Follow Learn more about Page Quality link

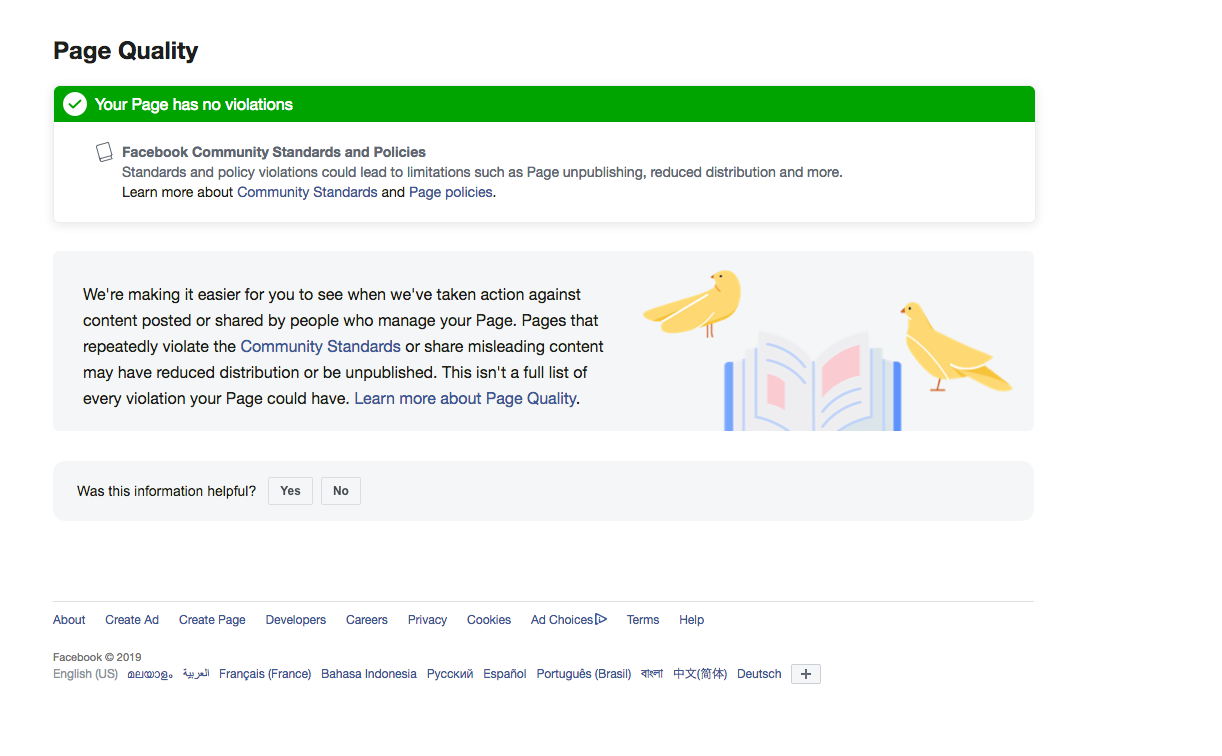[465, 398]
